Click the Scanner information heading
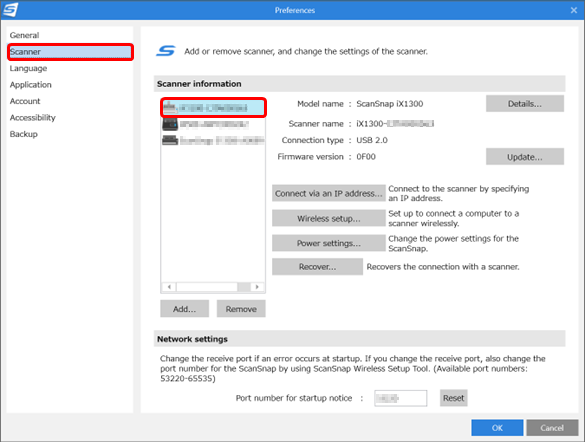The height and width of the screenshot is (442, 585). 199,84
